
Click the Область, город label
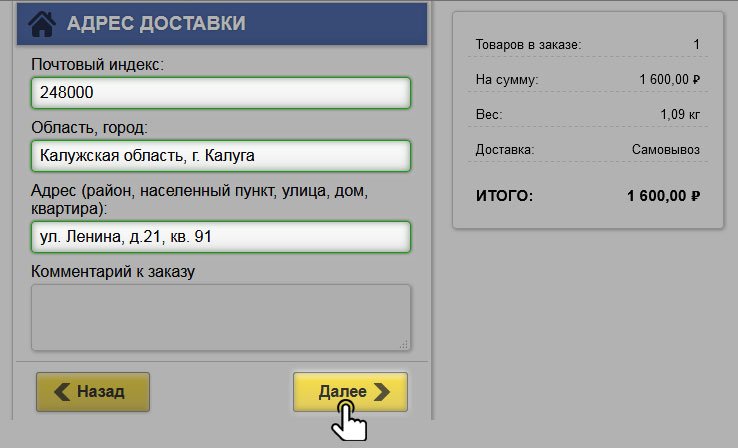pos(89,128)
